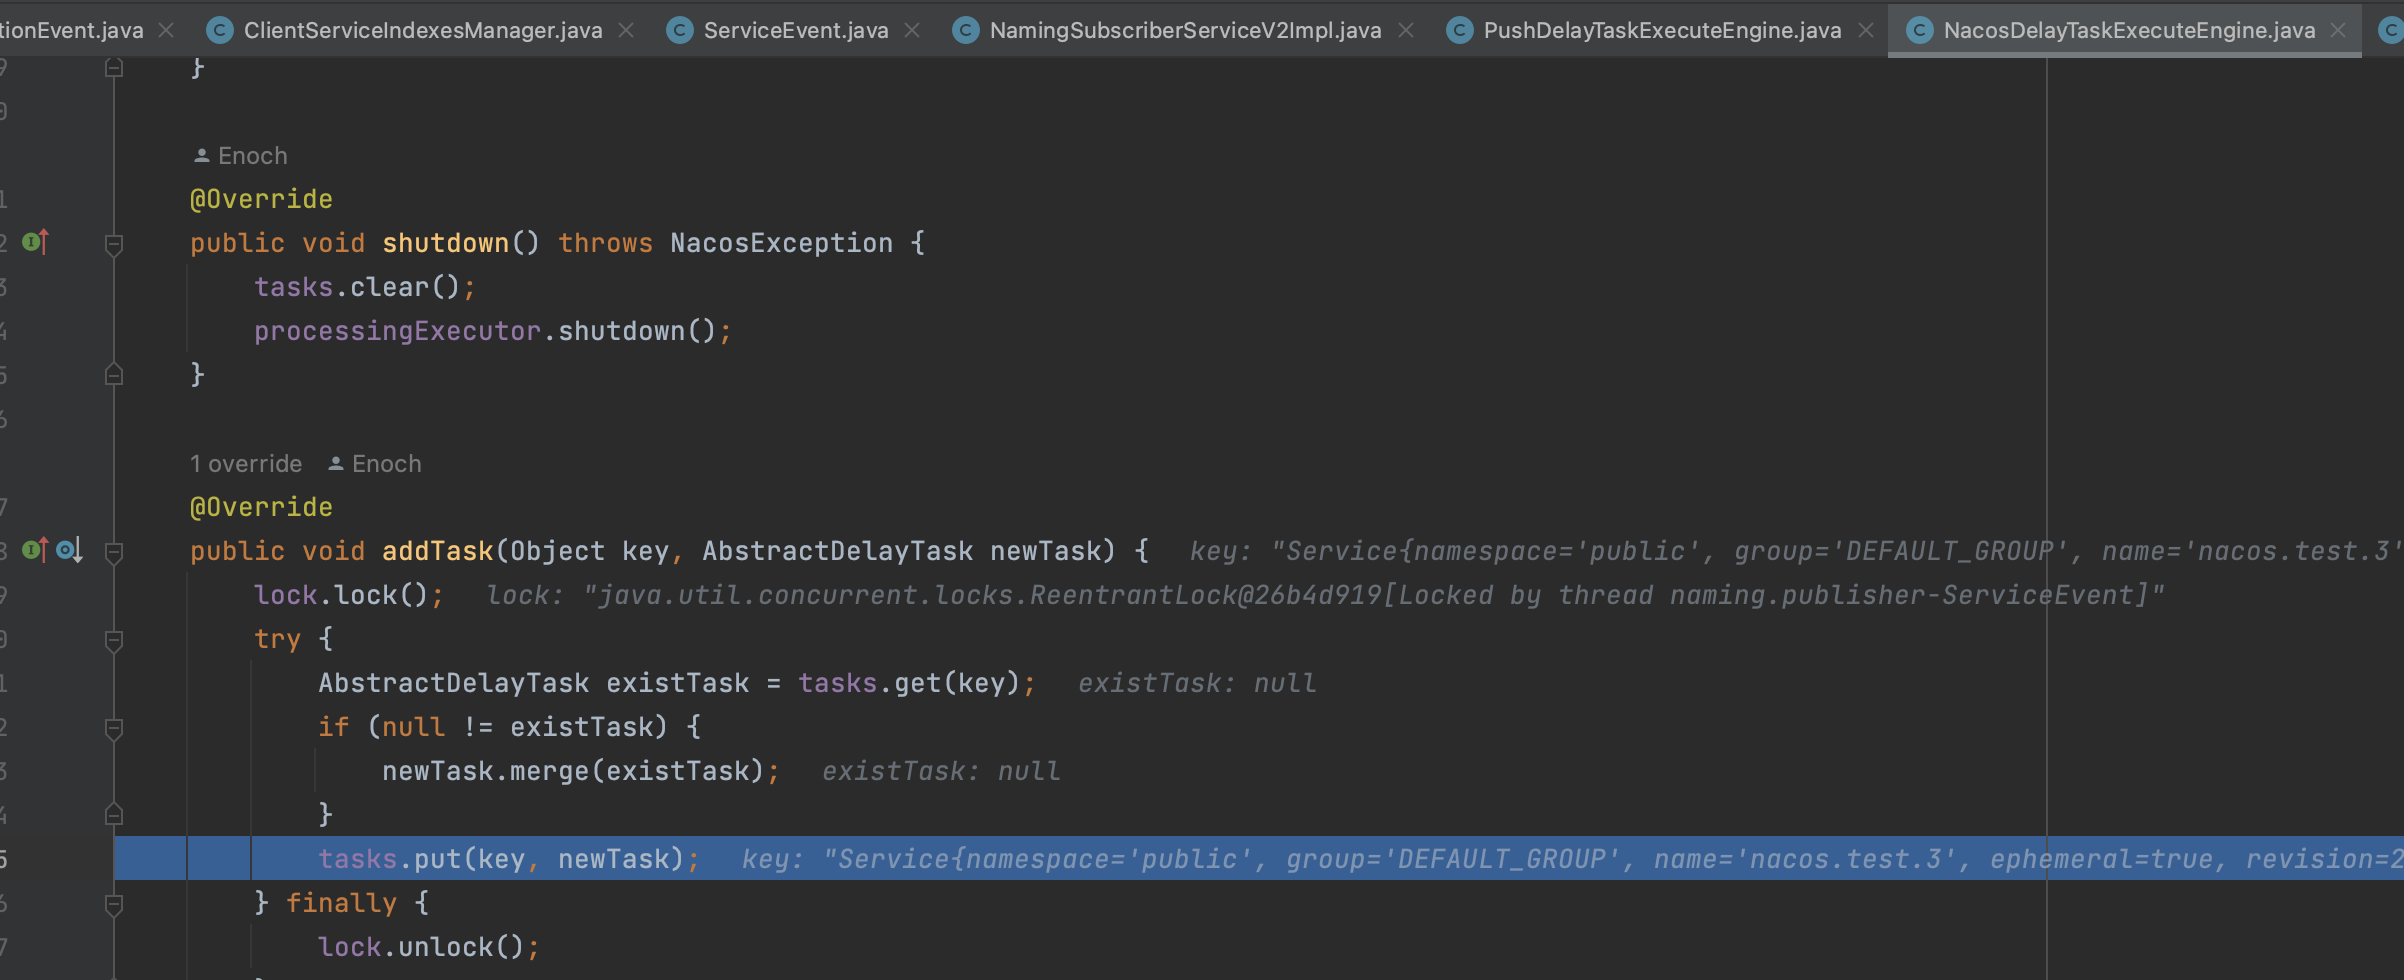Collapse the addTask method fold
This screenshot has width=2404, height=980.
(x=114, y=552)
